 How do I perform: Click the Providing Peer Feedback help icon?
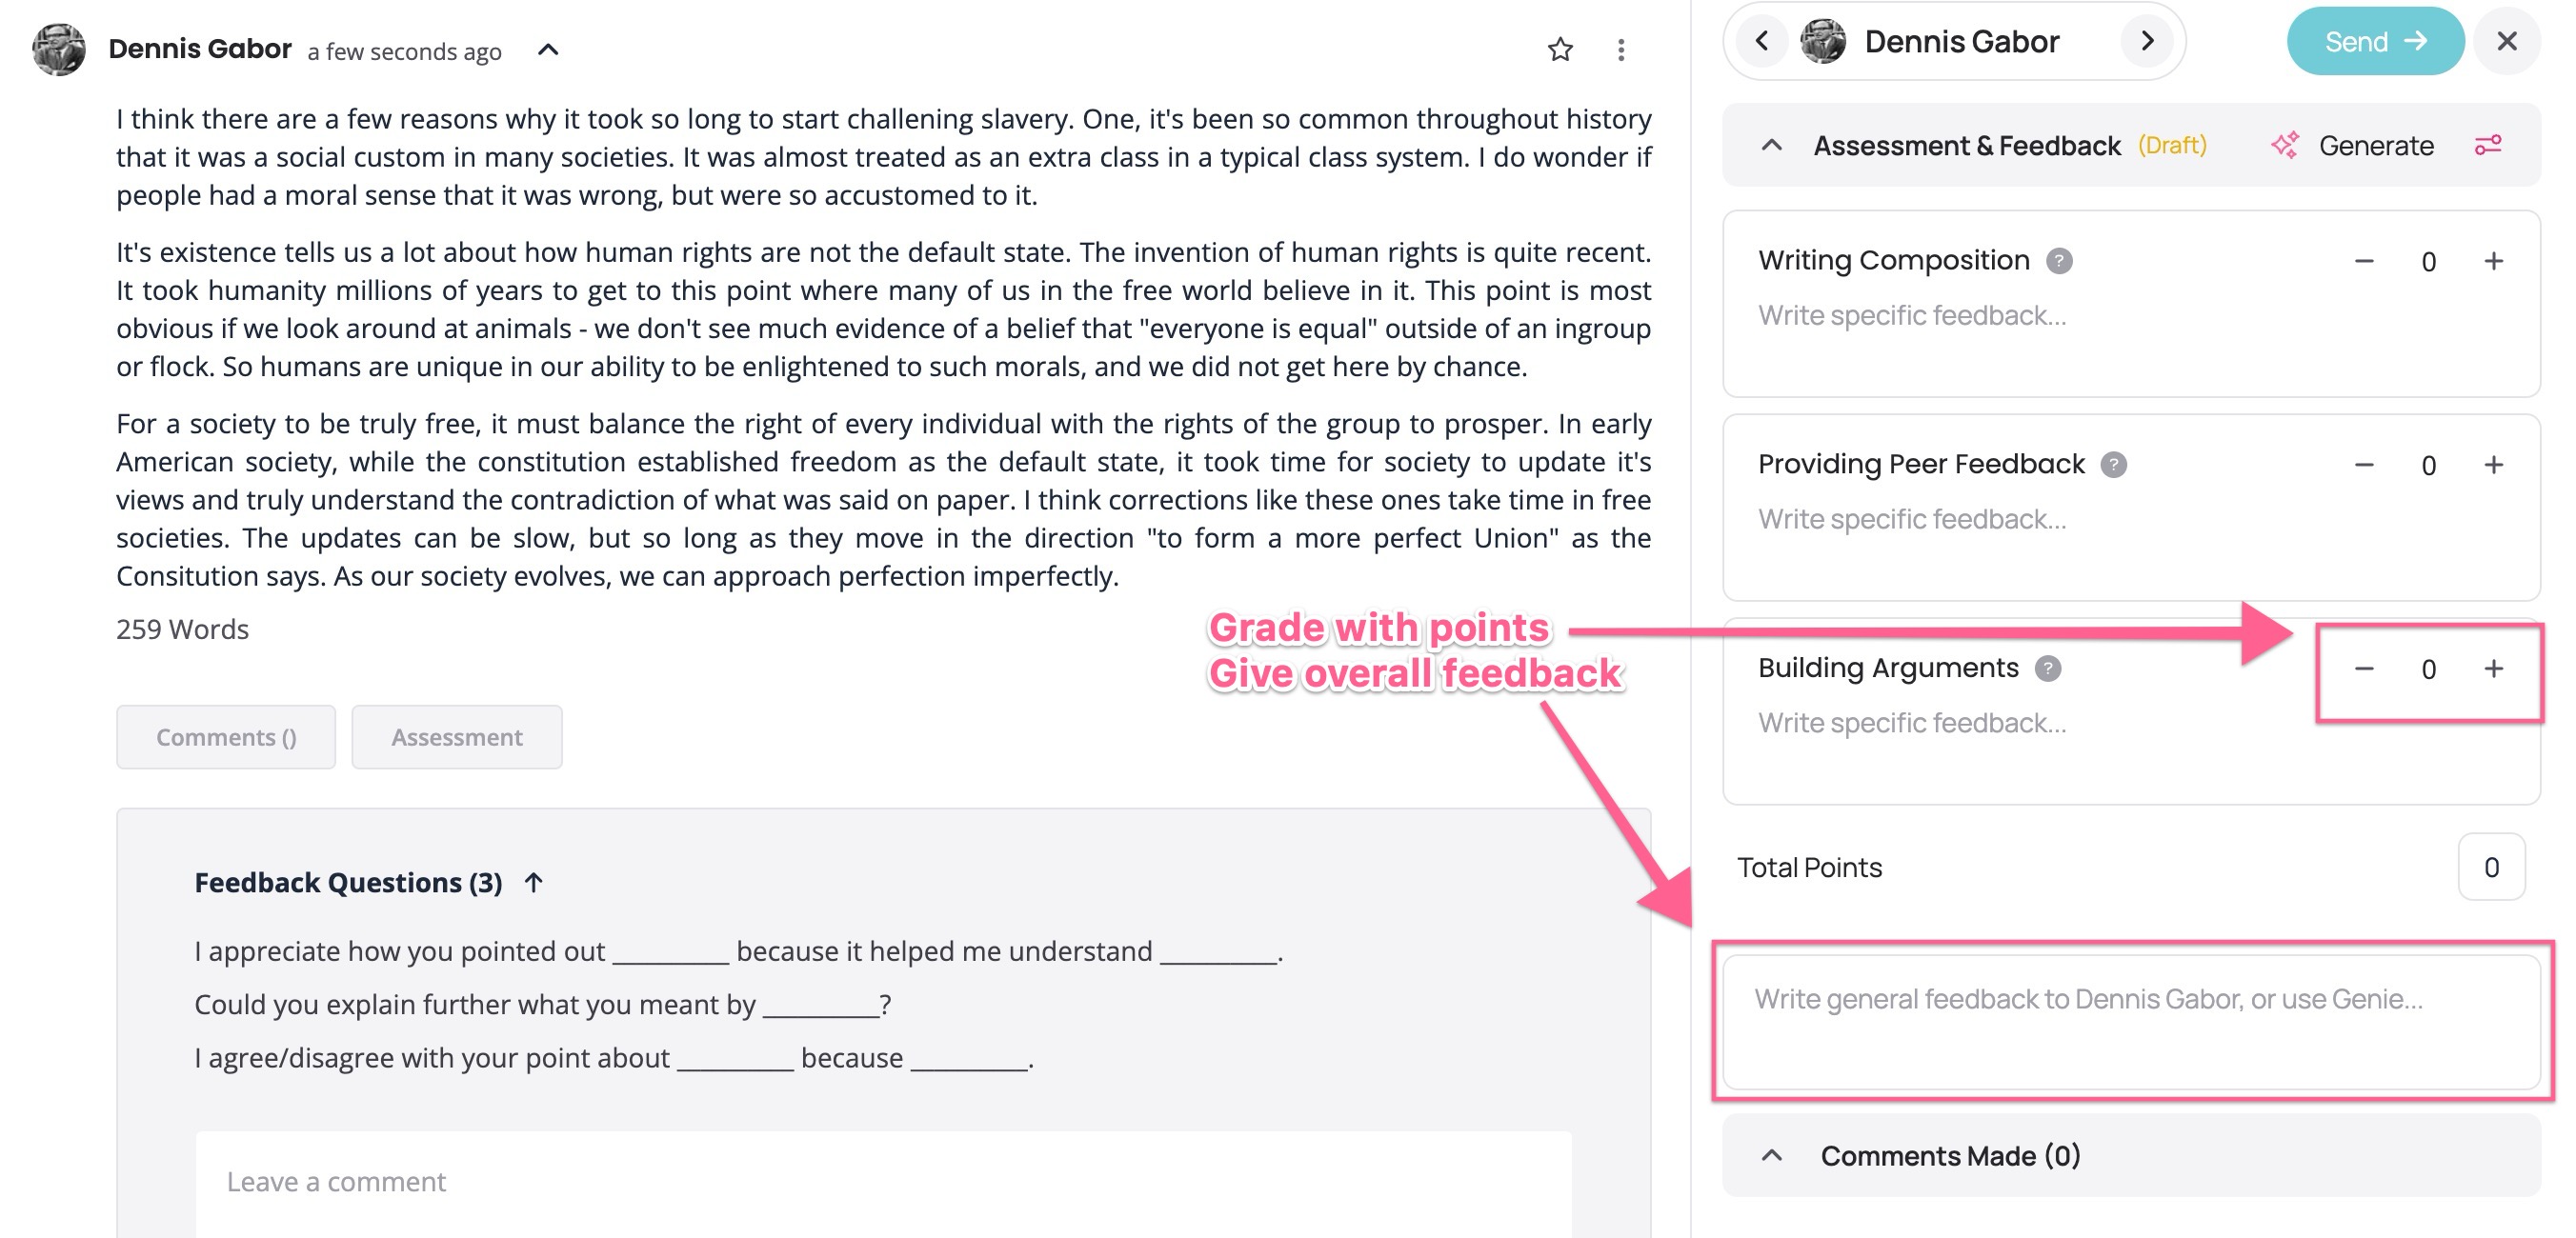click(2113, 465)
